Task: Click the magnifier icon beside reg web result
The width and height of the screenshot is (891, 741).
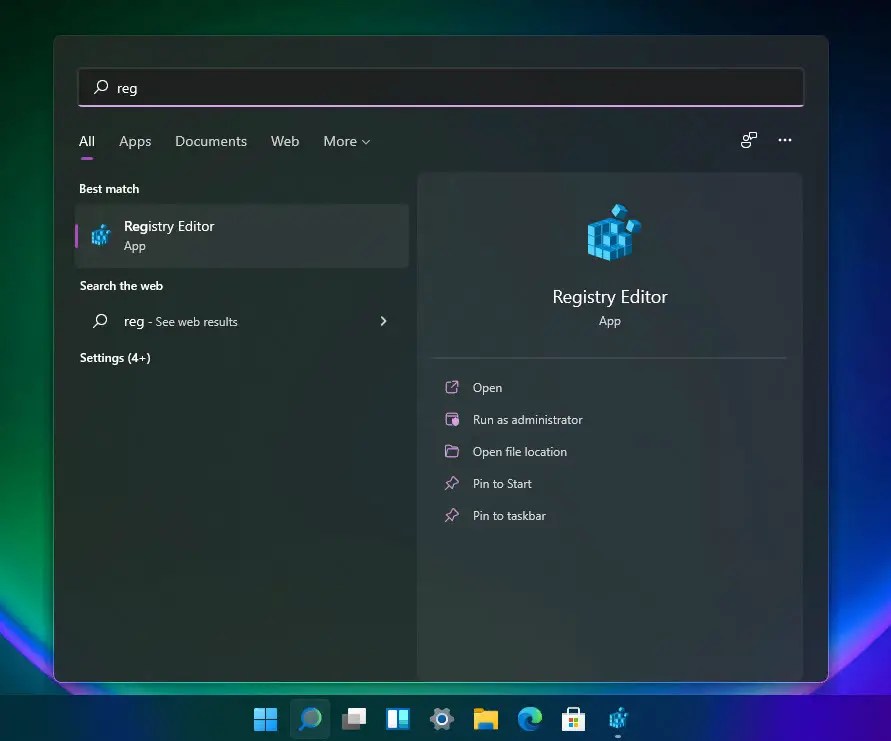Action: tap(100, 321)
